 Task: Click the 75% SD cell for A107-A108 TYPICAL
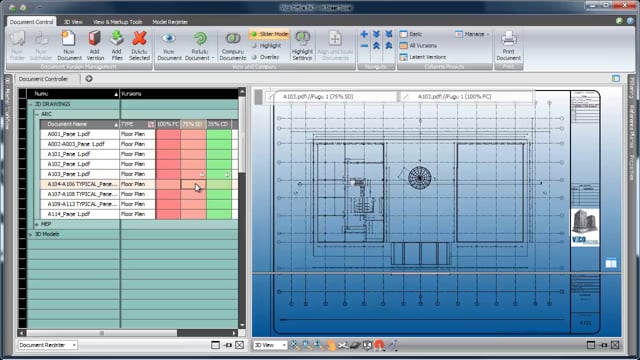pyautogui.click(x=193, y=194)
